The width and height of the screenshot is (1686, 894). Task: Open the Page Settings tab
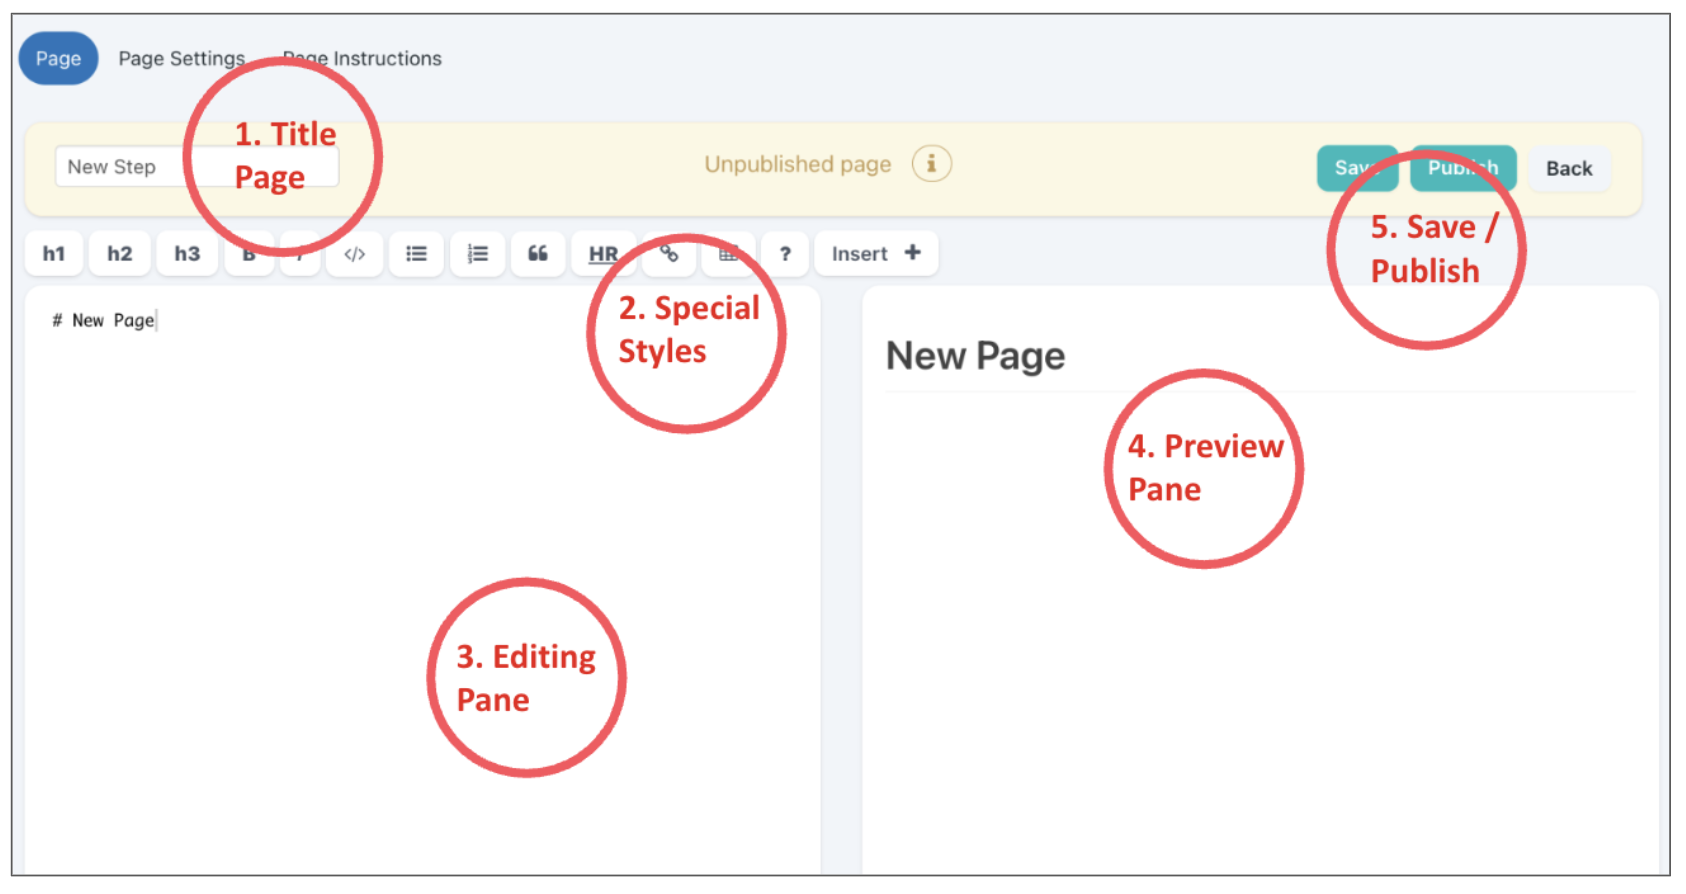pos(181,59)
